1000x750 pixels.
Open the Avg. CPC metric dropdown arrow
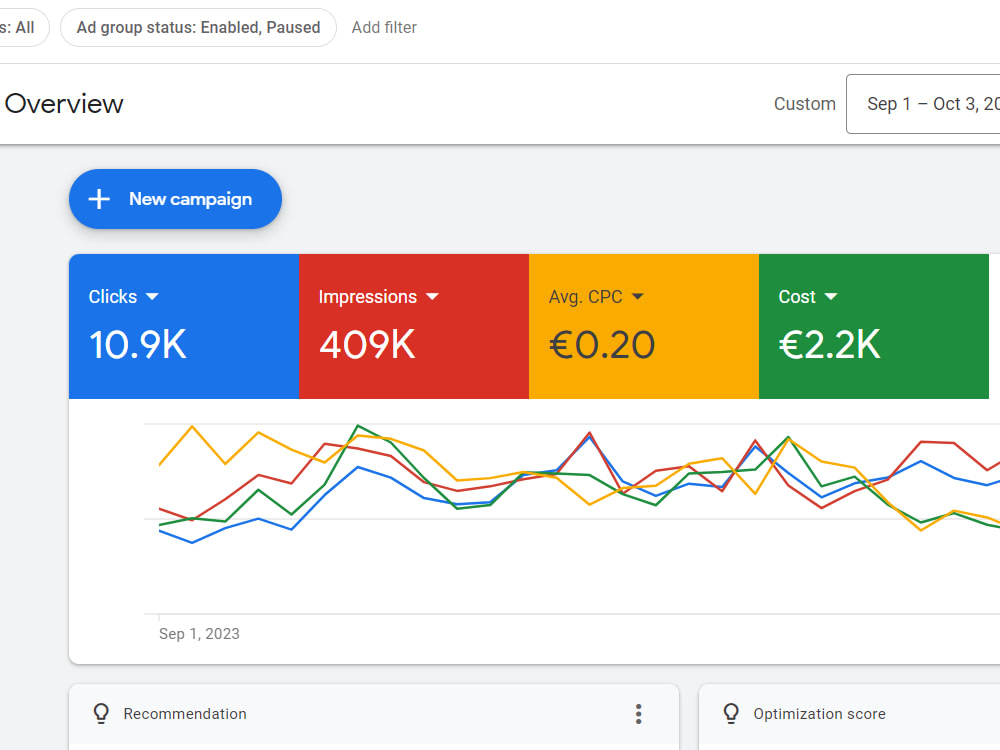[638, 297]
